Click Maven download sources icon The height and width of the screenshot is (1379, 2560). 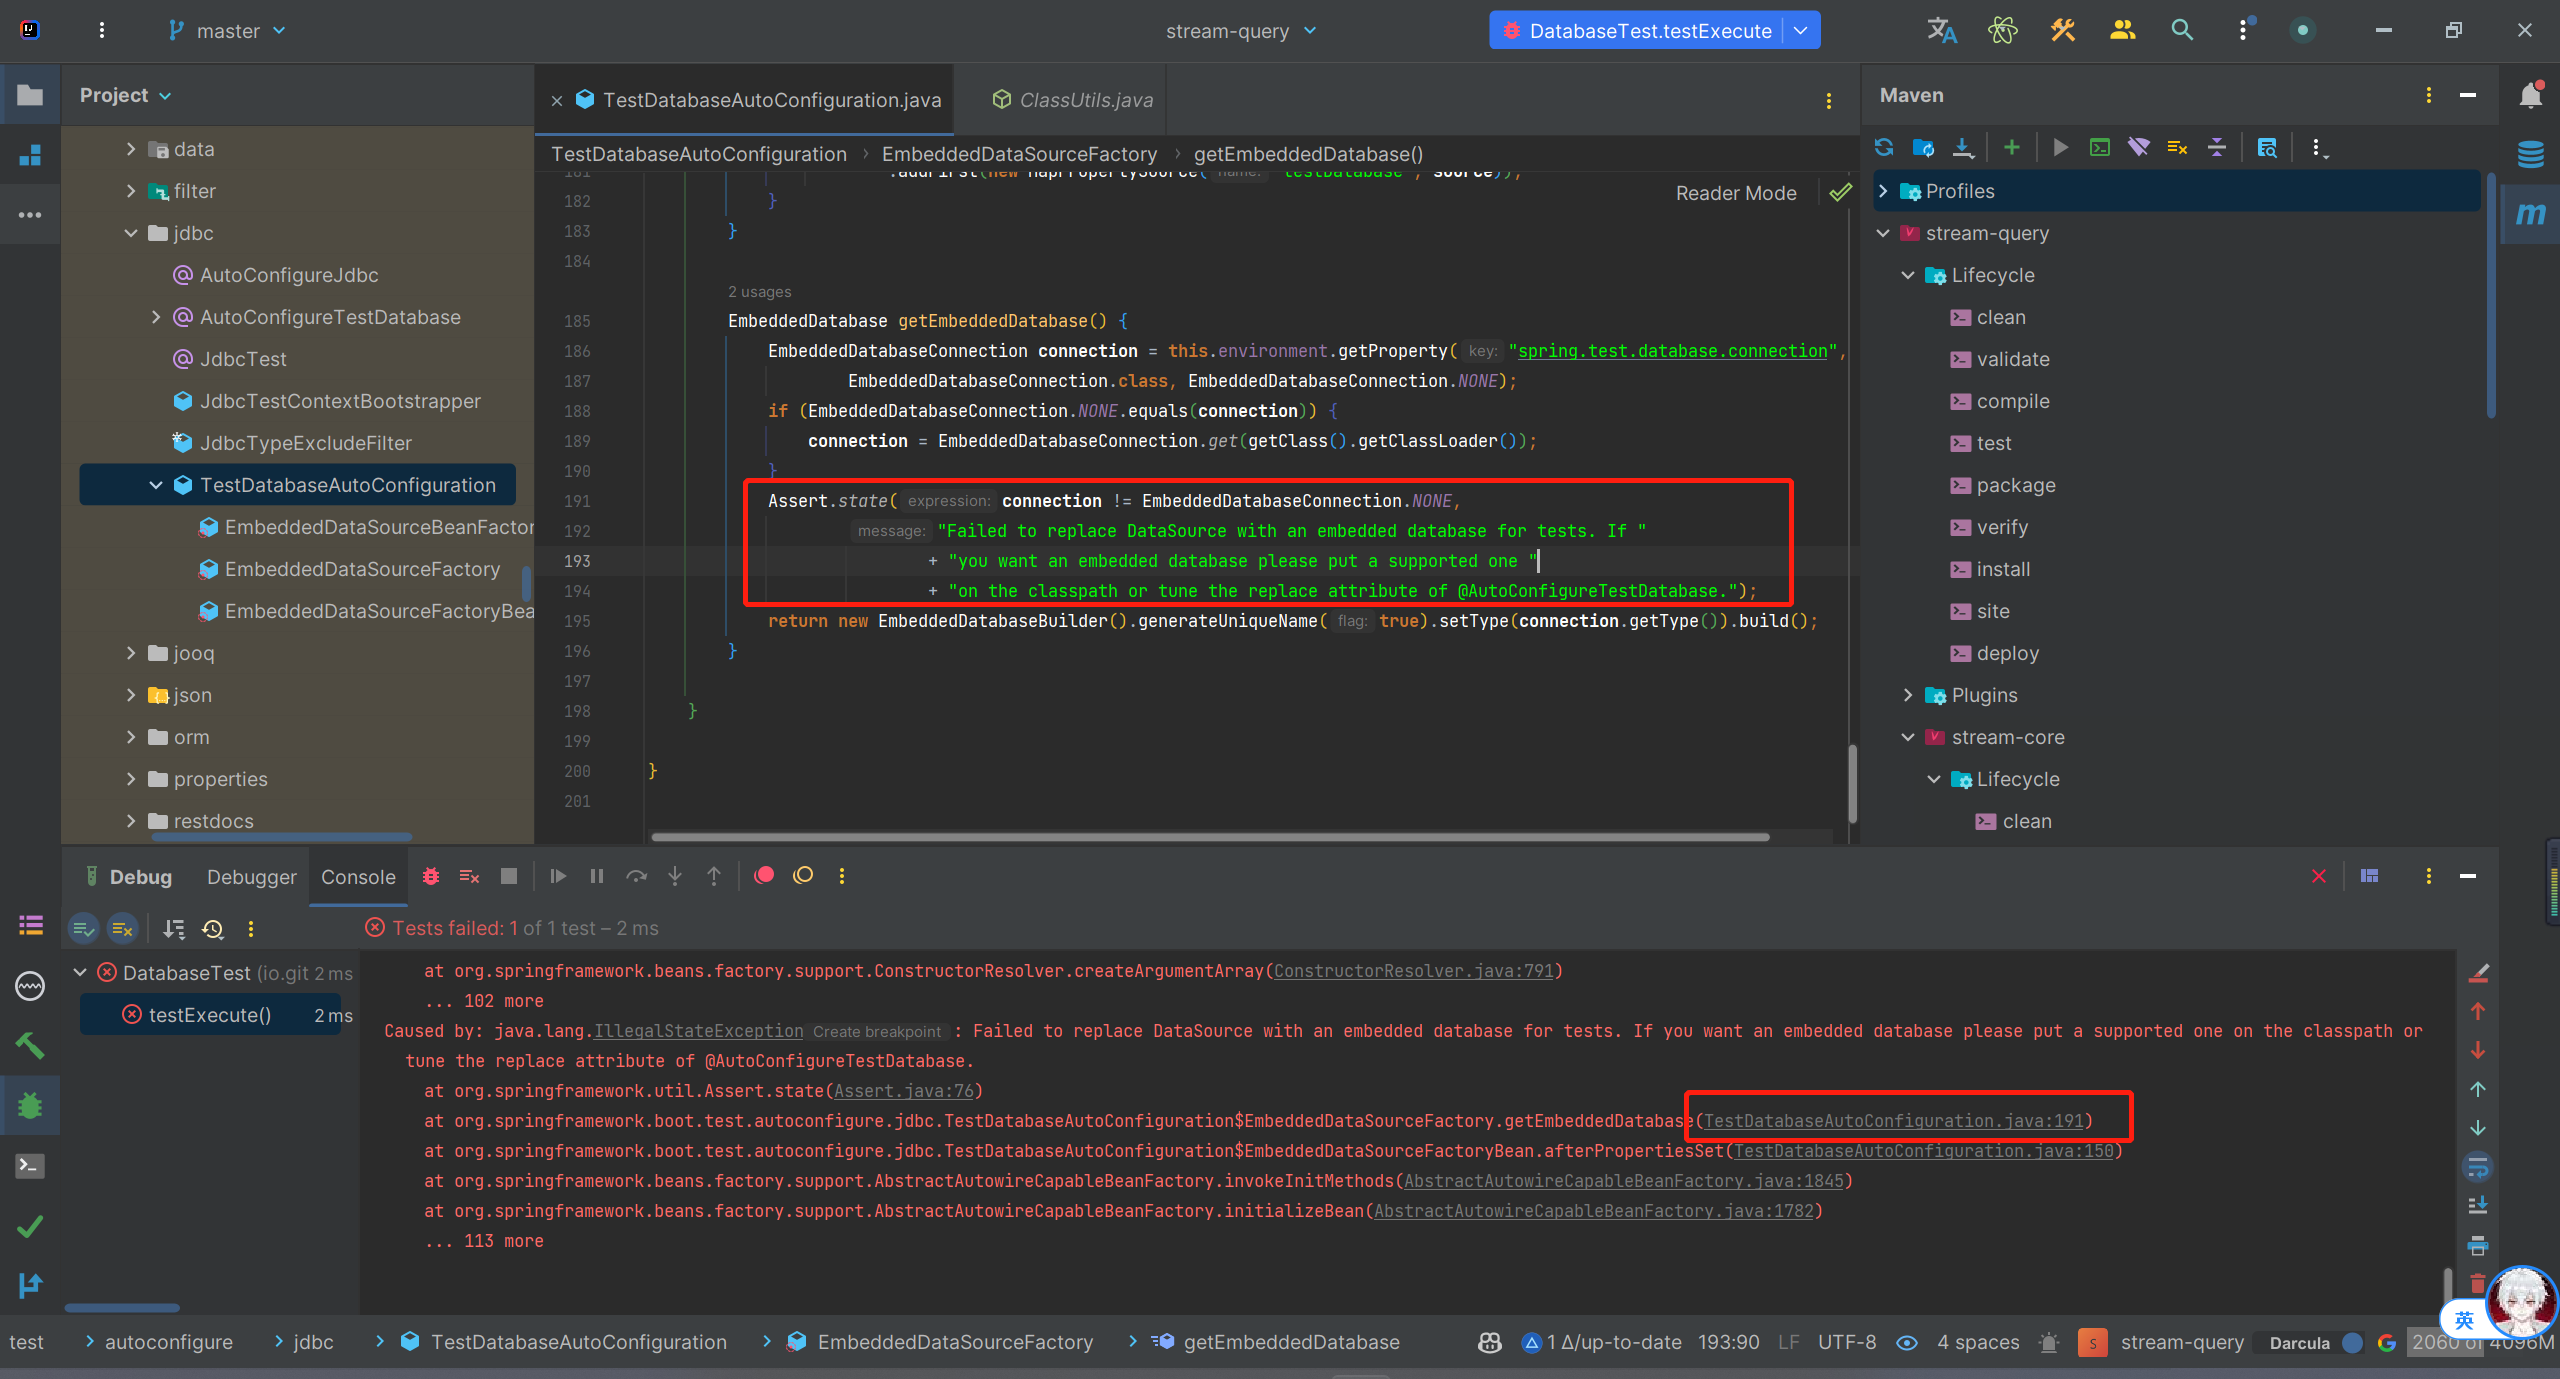coord(1962,148)
